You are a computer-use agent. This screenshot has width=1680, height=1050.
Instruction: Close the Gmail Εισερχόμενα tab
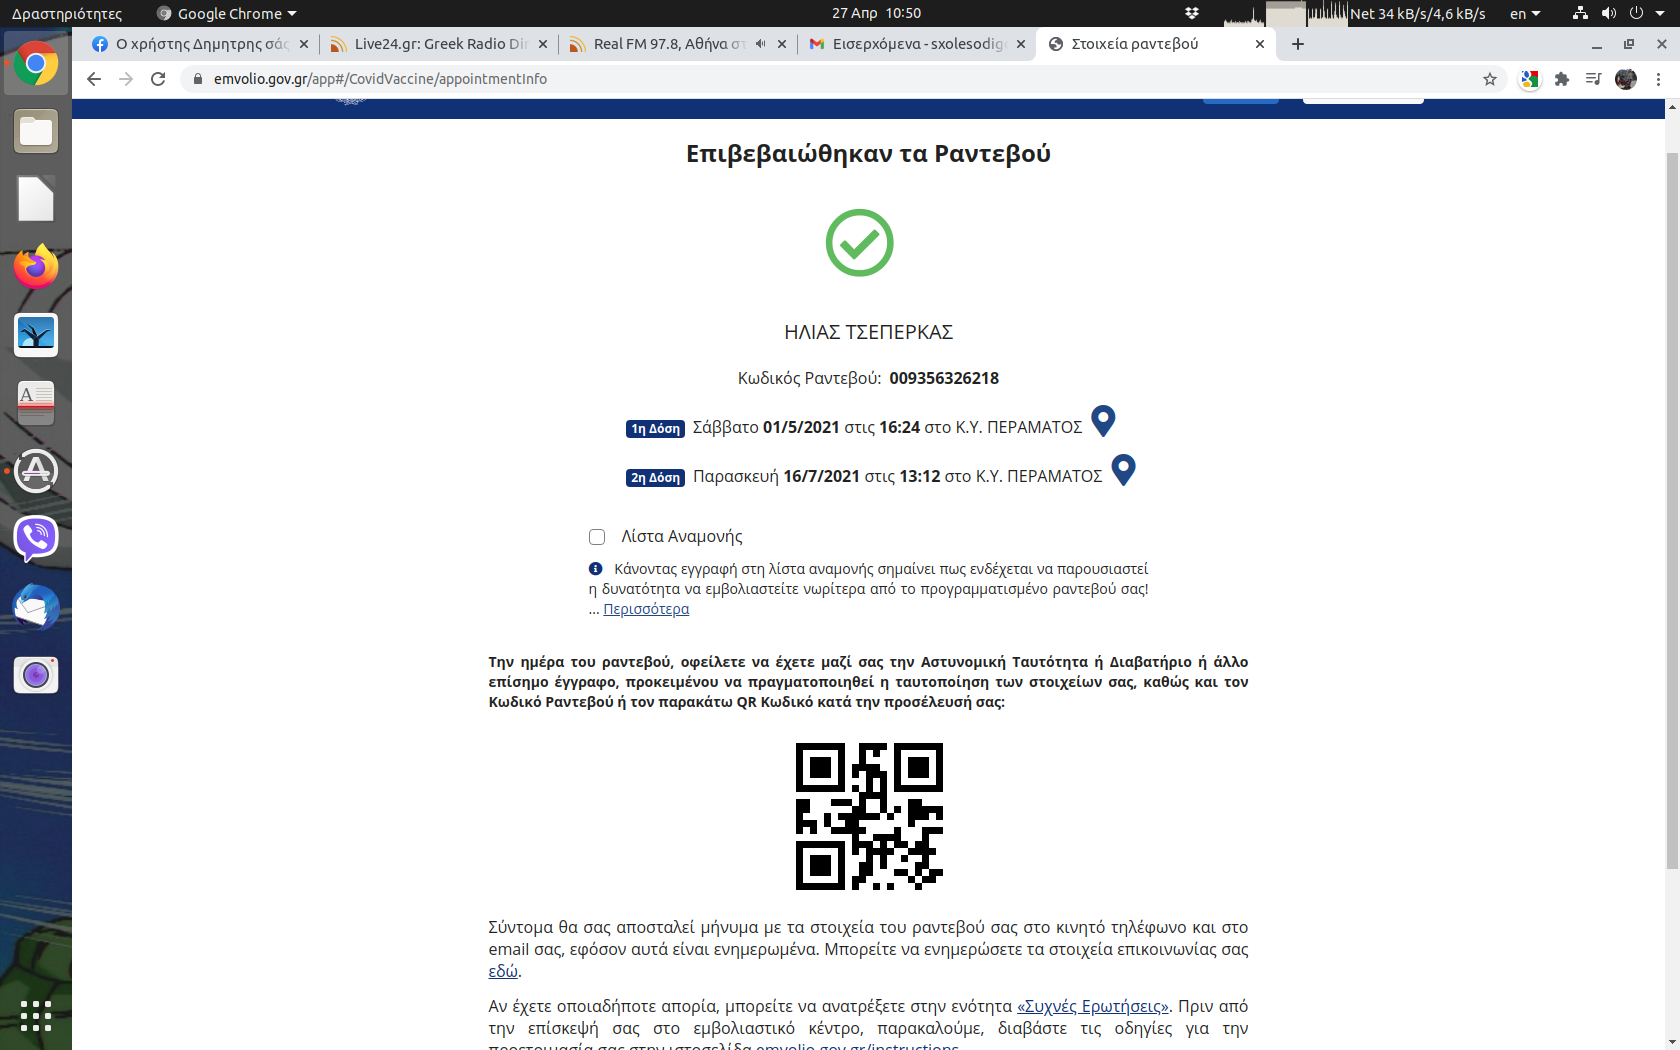tap(1021, 44)
